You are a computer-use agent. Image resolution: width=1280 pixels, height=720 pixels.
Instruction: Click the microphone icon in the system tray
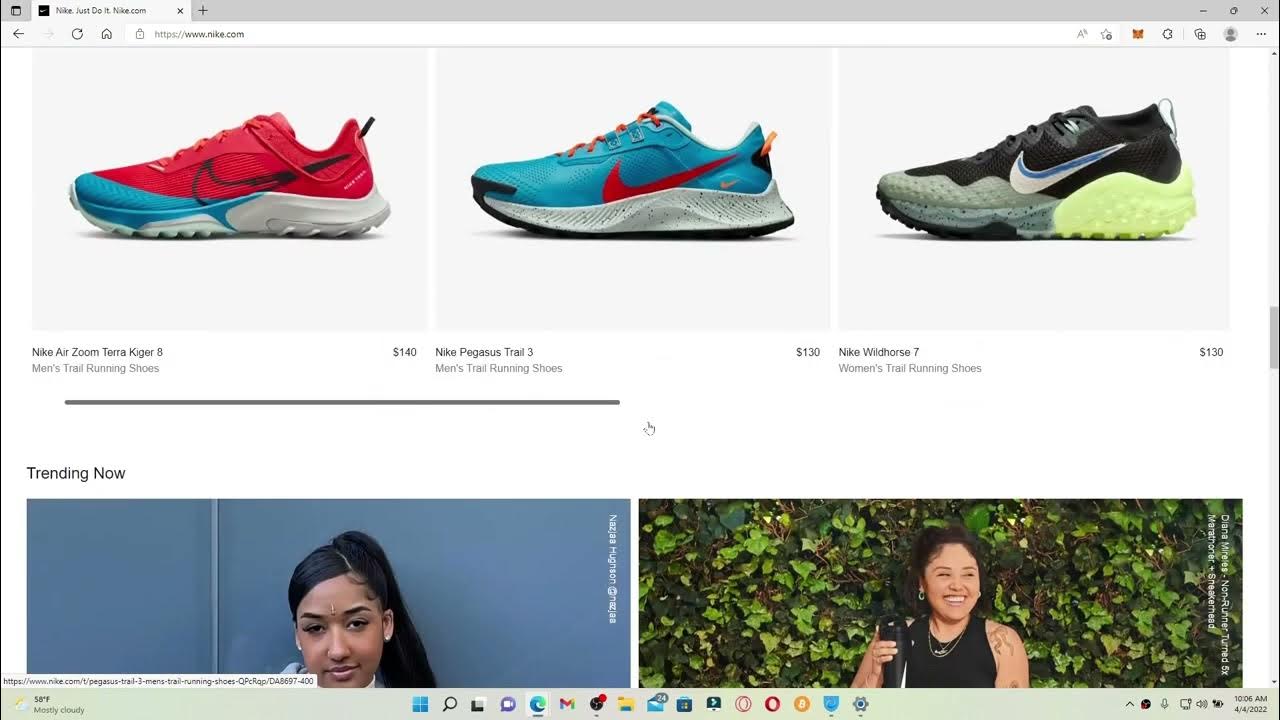tap(1164, 704)
